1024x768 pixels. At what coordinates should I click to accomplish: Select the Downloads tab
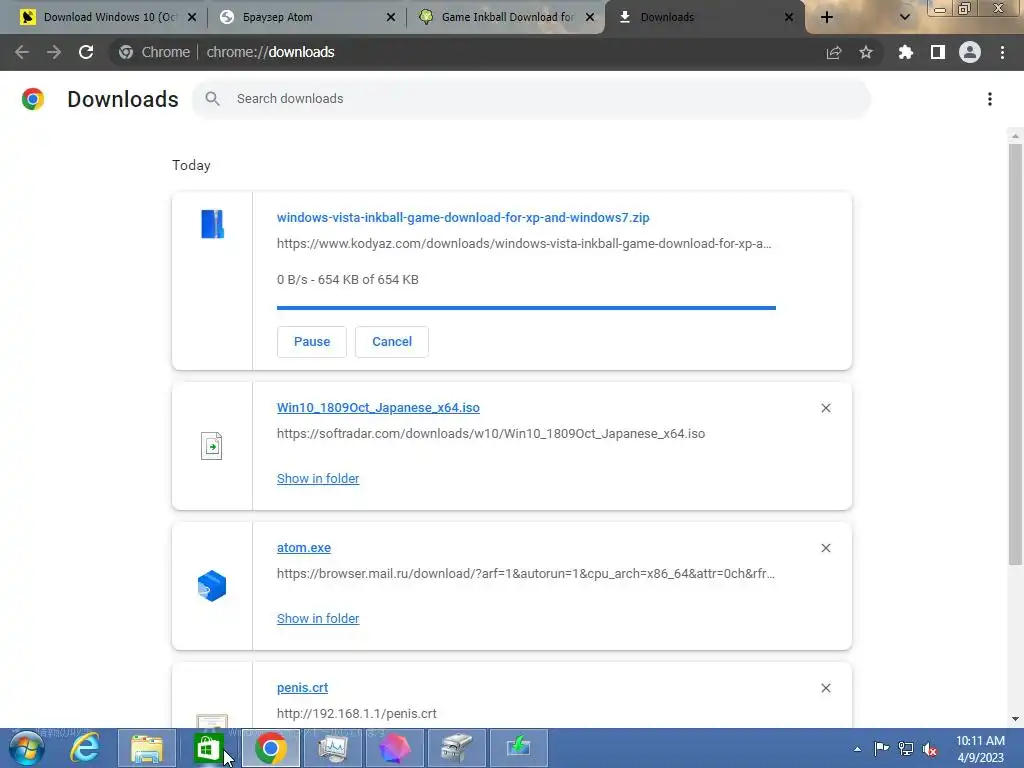(705, 17)
